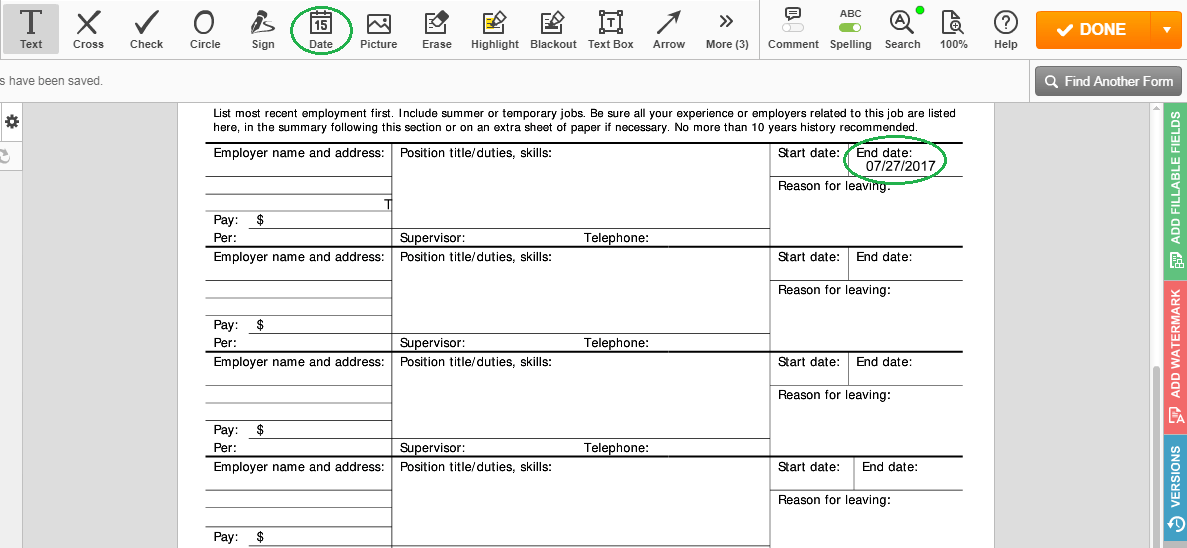Click the first 'Telephone:' label
This screenshot has height=548, width=1187.
tap(616, 238)
